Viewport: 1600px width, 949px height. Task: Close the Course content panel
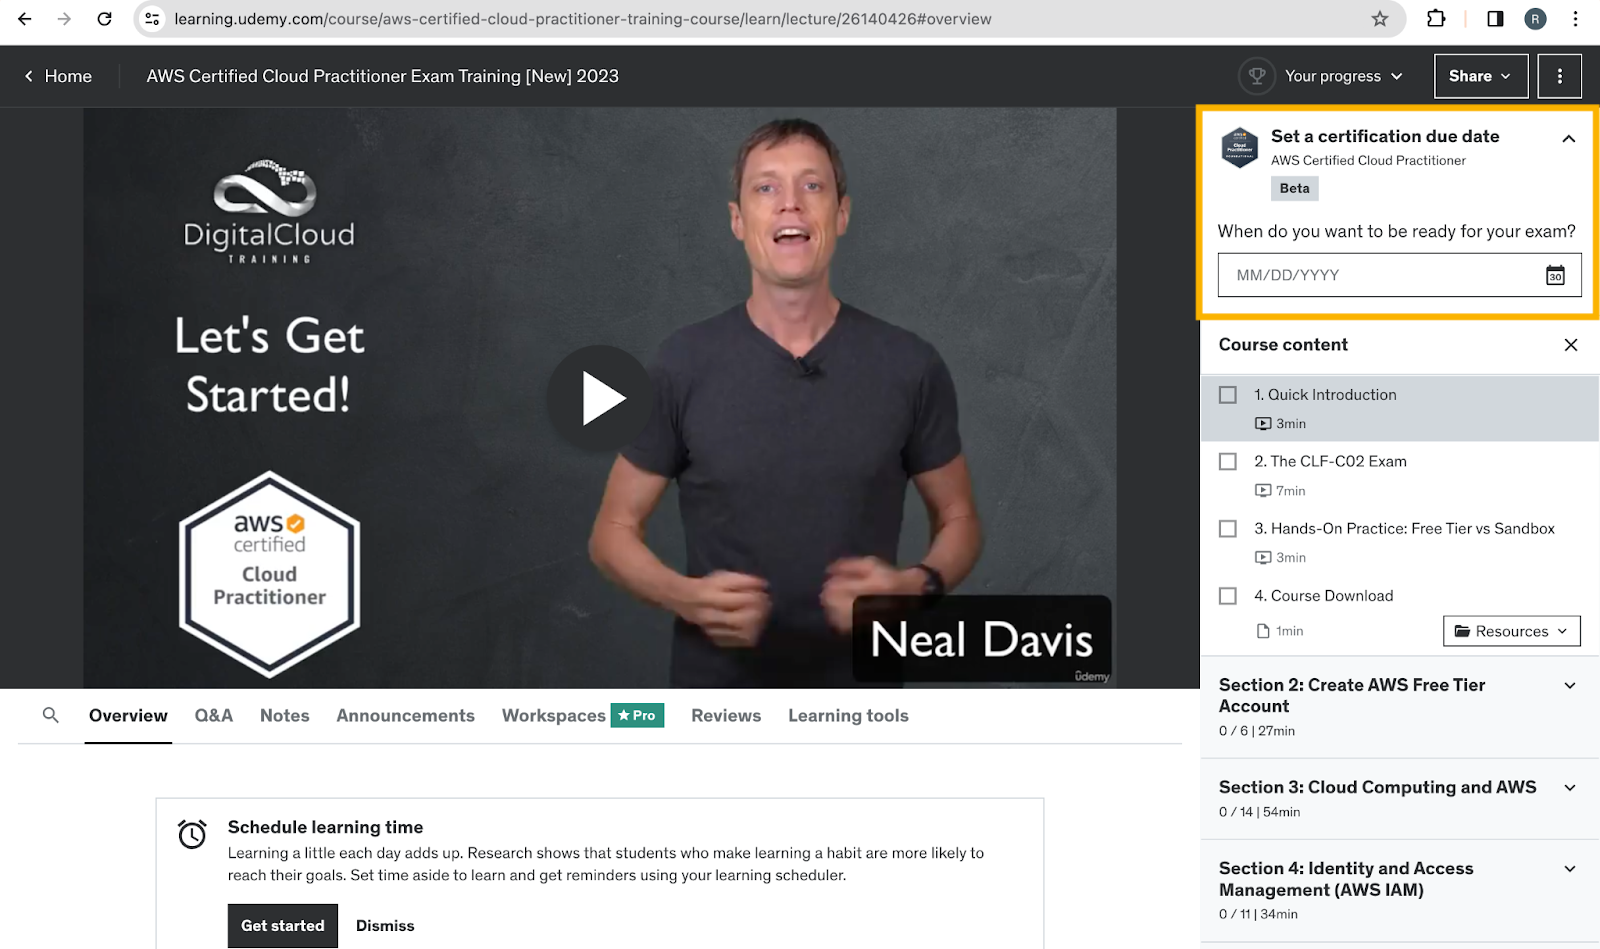1571,345
